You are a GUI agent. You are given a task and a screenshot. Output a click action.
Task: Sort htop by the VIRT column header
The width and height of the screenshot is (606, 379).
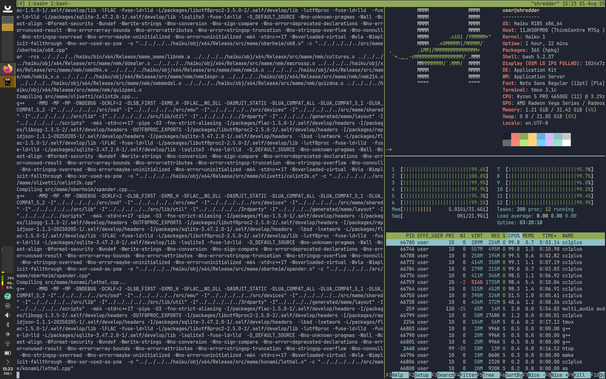click(x=477, y=236)
